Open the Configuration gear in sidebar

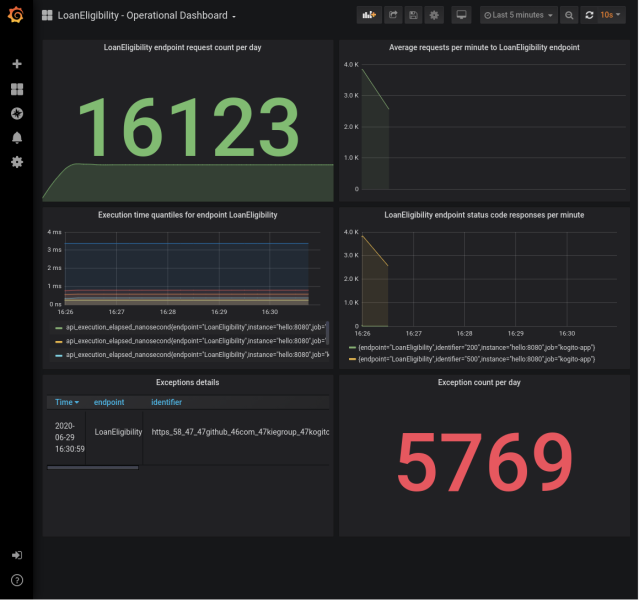tap(17, 162)
